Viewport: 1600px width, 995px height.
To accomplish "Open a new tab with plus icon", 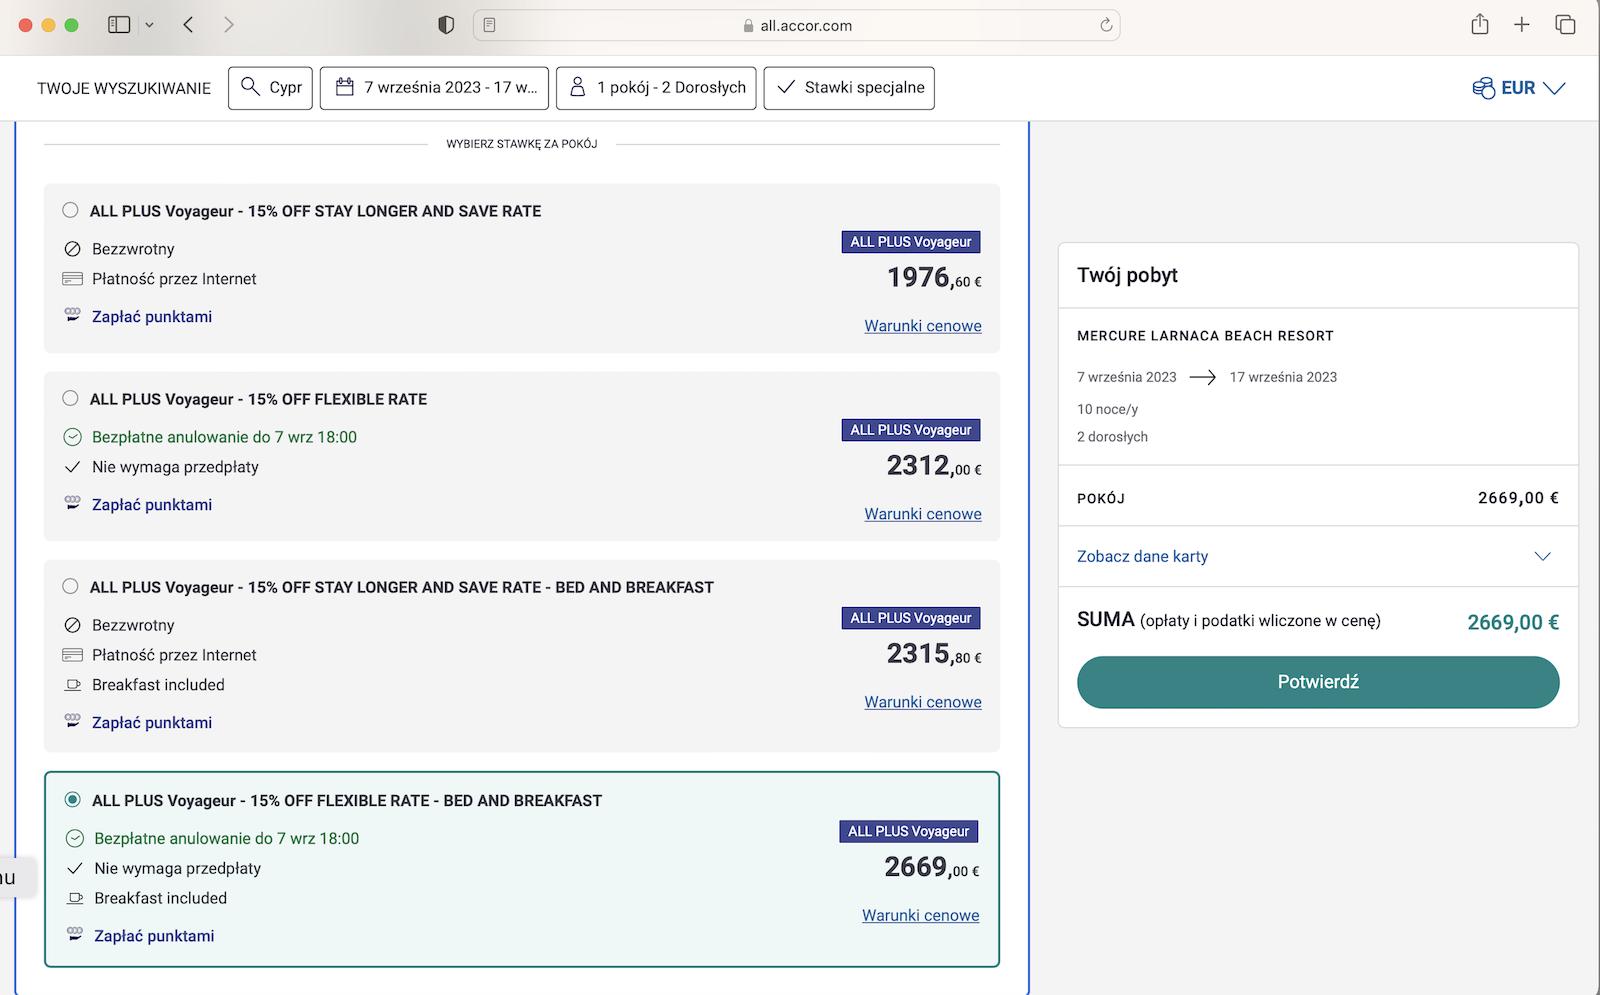I will (1522, 25).
